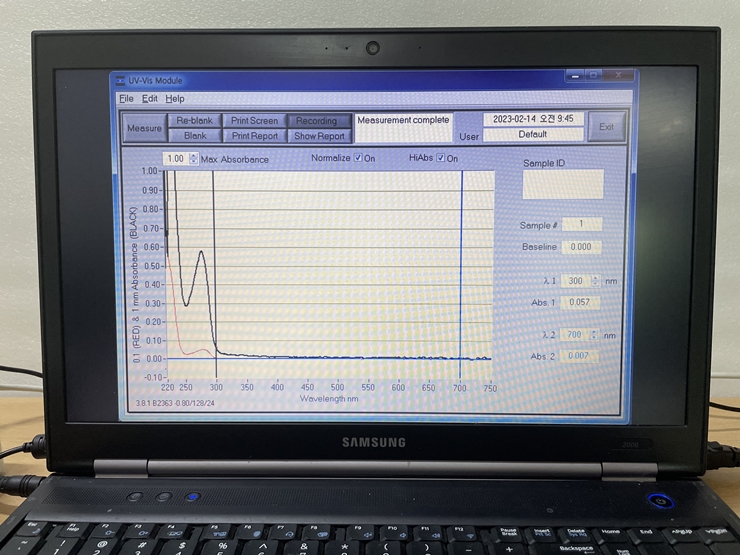Open the Help menu
740x555 pixels.
[x=175, y=99]
